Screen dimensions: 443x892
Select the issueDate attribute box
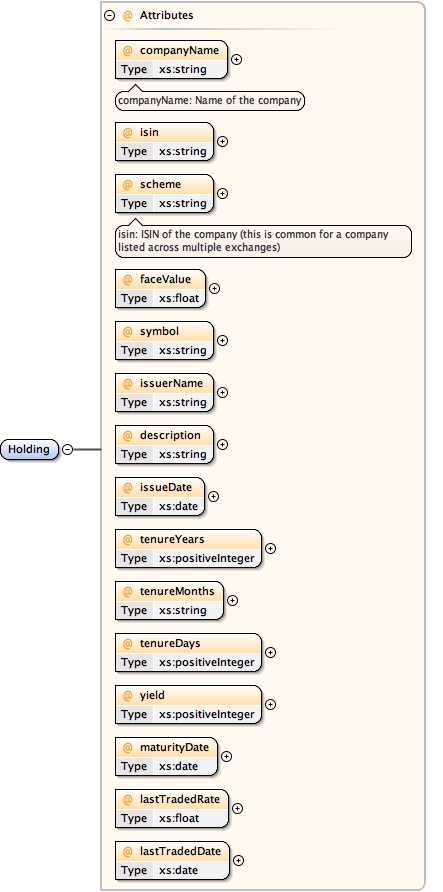[x=160, y=497]
